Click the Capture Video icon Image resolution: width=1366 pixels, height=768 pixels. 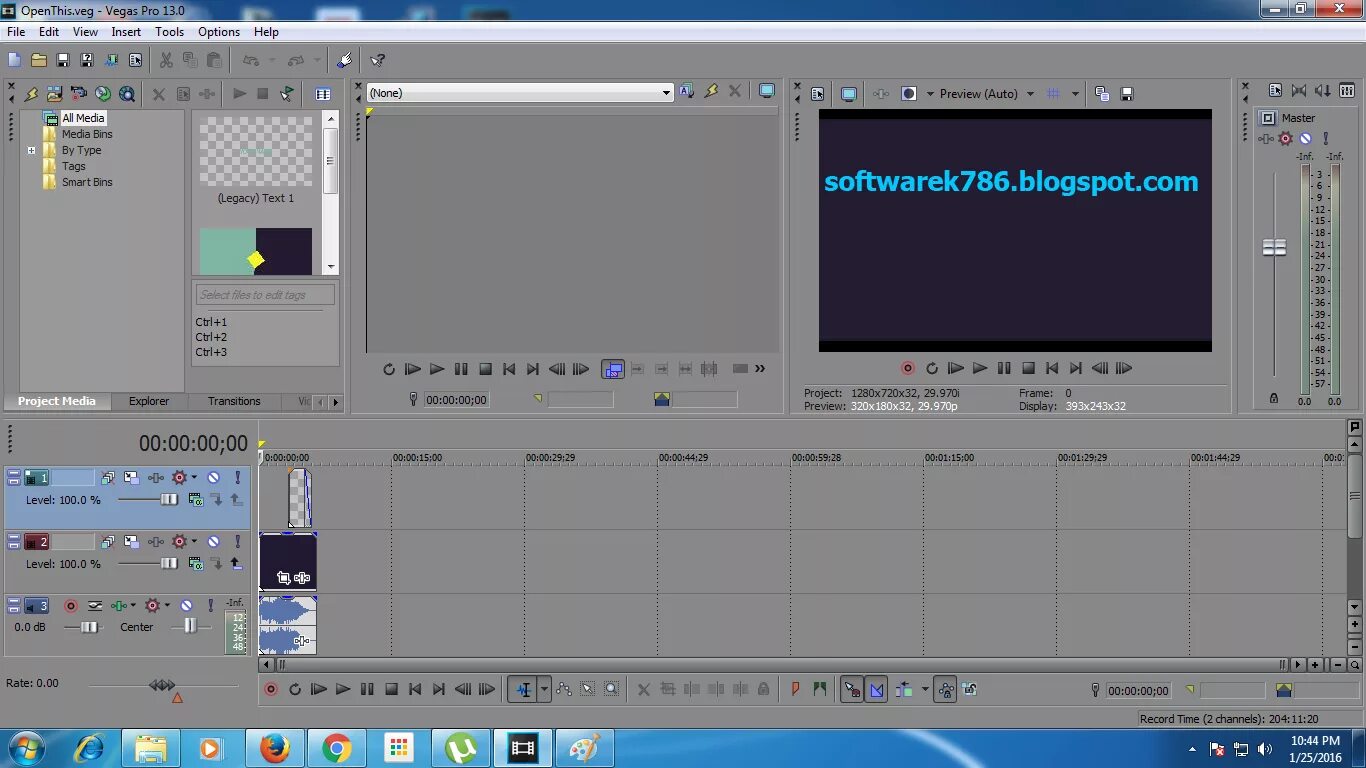click(79, 92)
